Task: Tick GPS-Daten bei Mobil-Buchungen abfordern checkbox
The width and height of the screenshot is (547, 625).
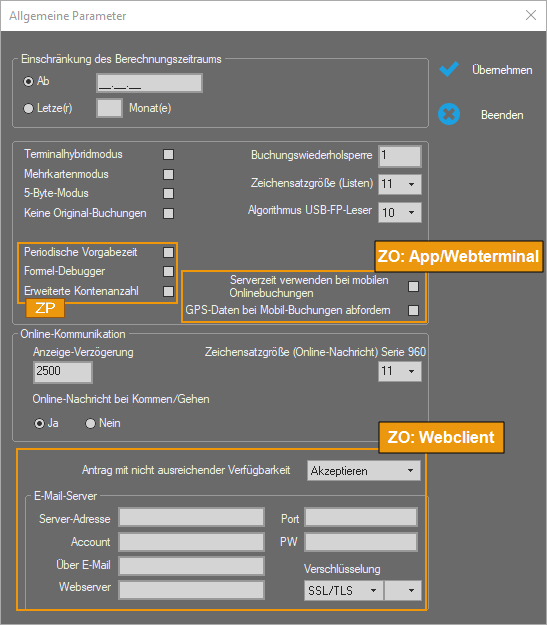Action: click(413, 310)
